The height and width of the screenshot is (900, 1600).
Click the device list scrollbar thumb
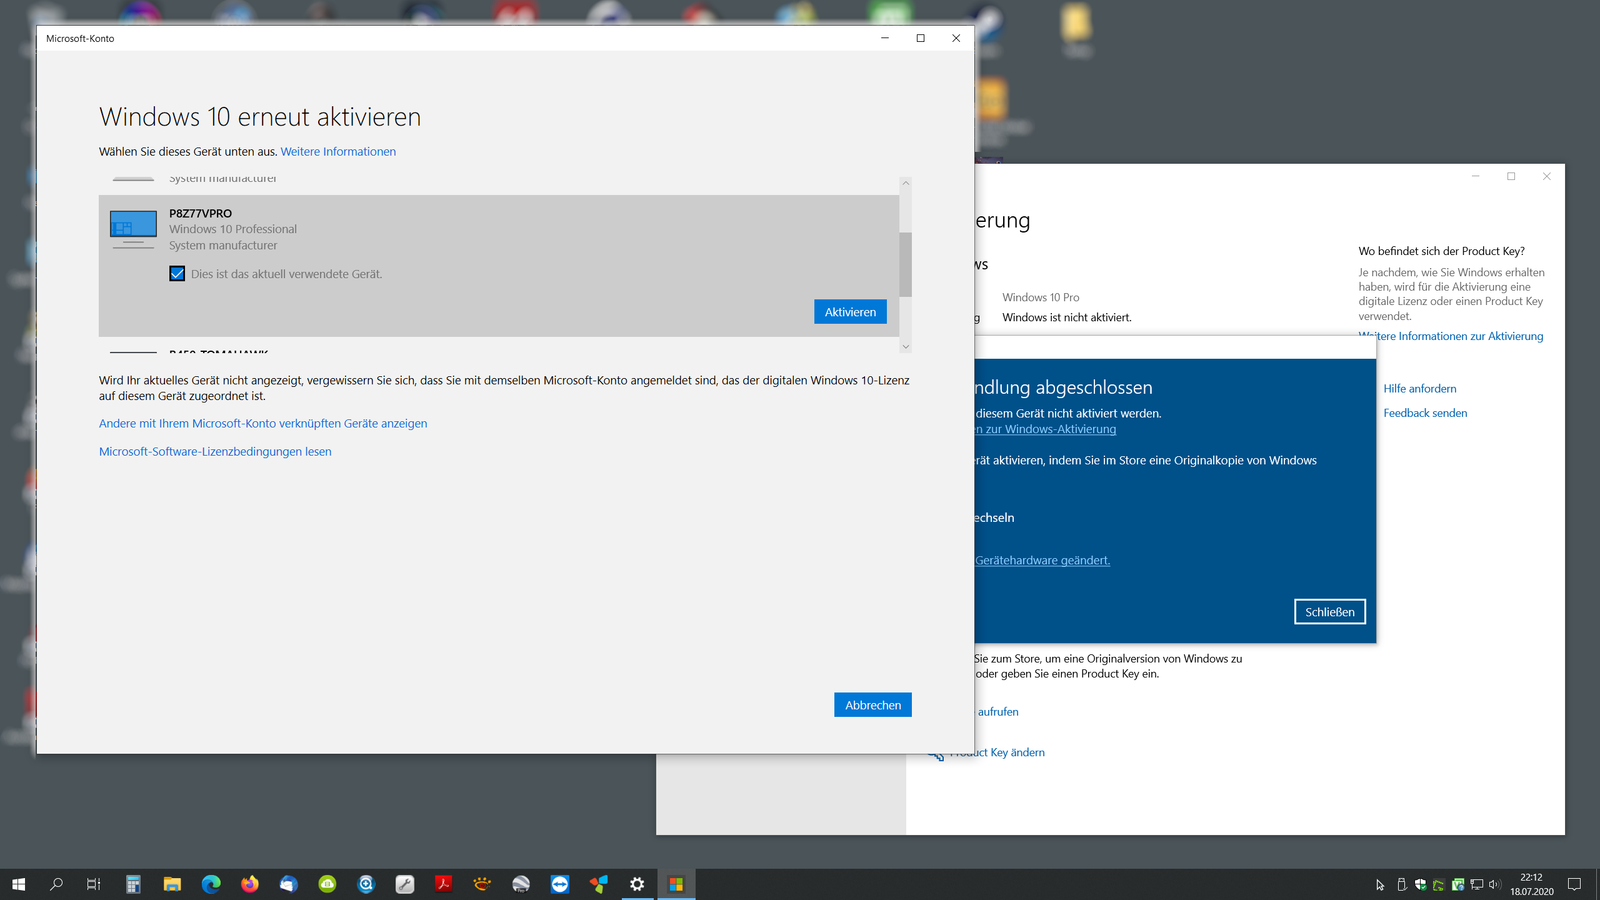(x=905, y=264)
